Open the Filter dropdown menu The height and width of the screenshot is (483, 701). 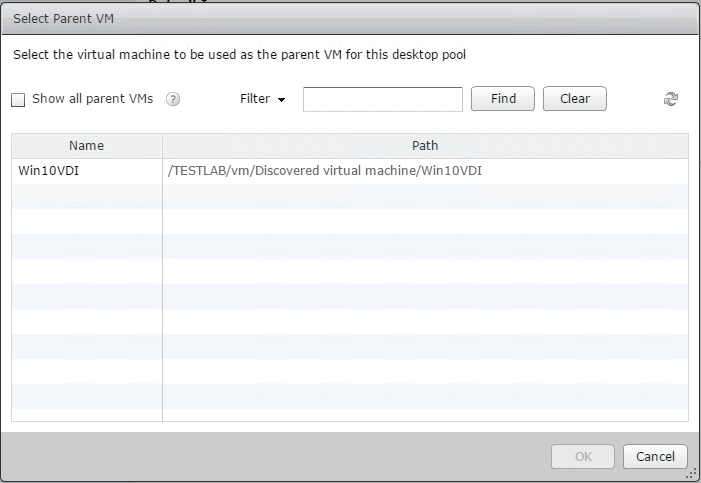[263, 99]
